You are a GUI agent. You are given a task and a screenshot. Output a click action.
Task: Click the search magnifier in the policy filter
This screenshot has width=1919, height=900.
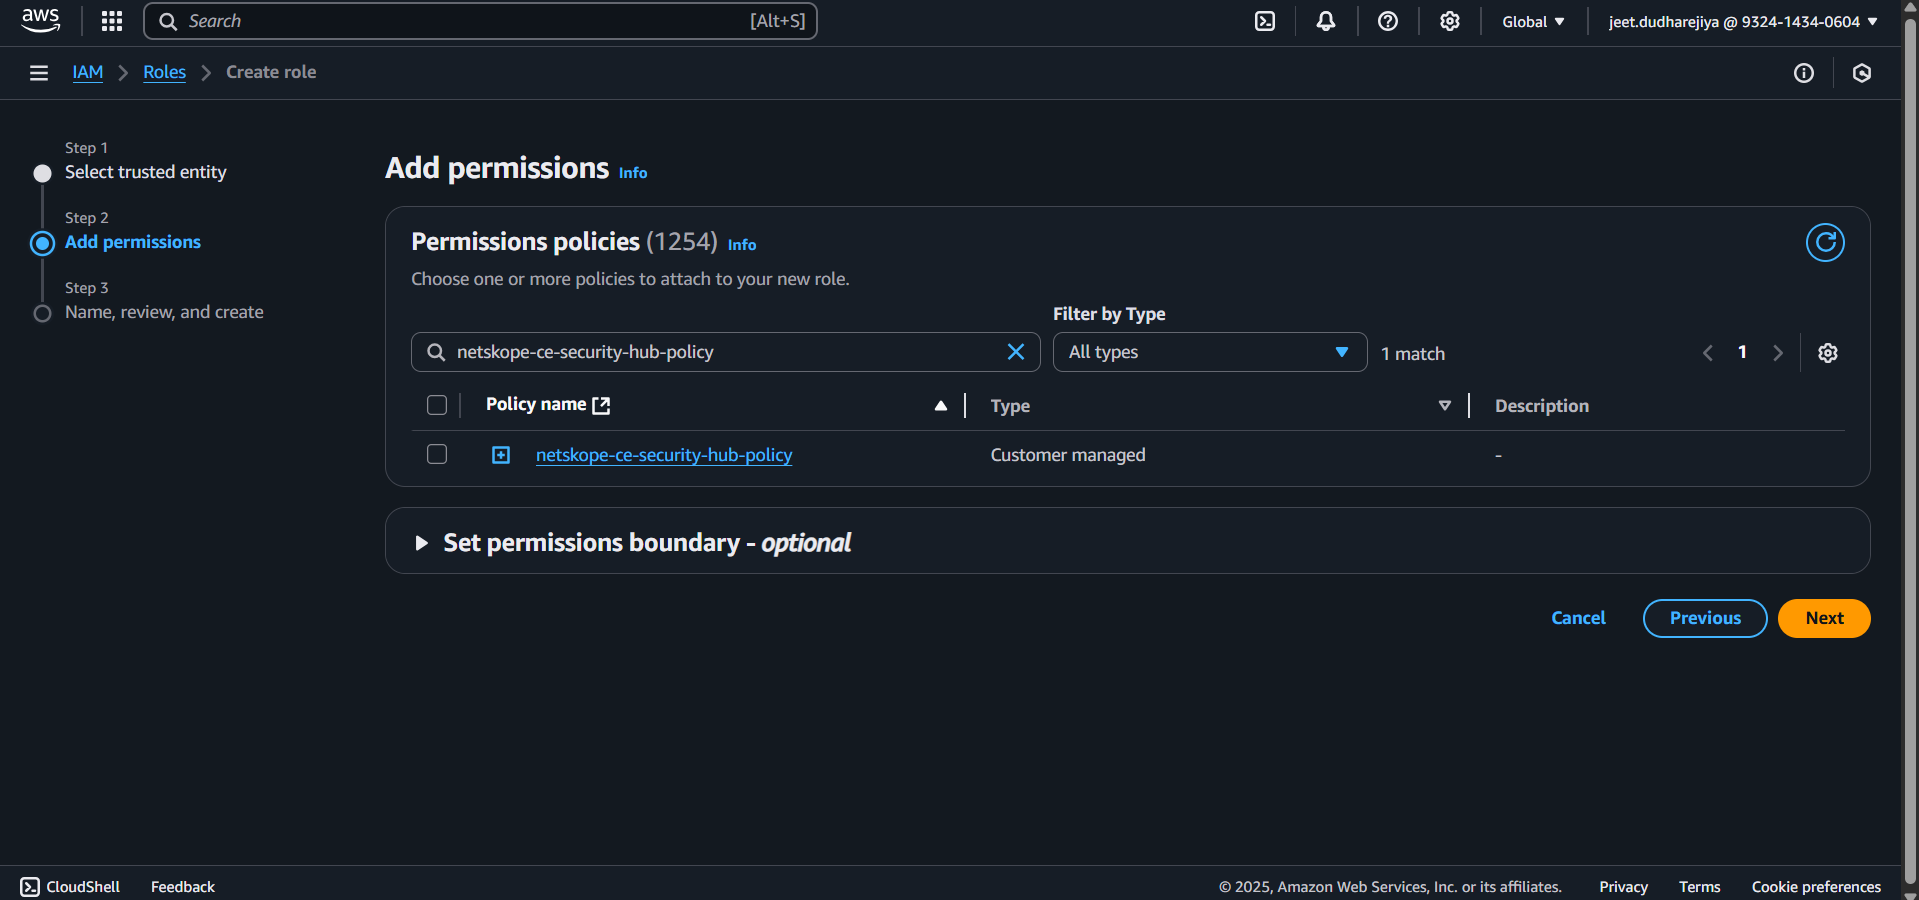pos(436,352)
